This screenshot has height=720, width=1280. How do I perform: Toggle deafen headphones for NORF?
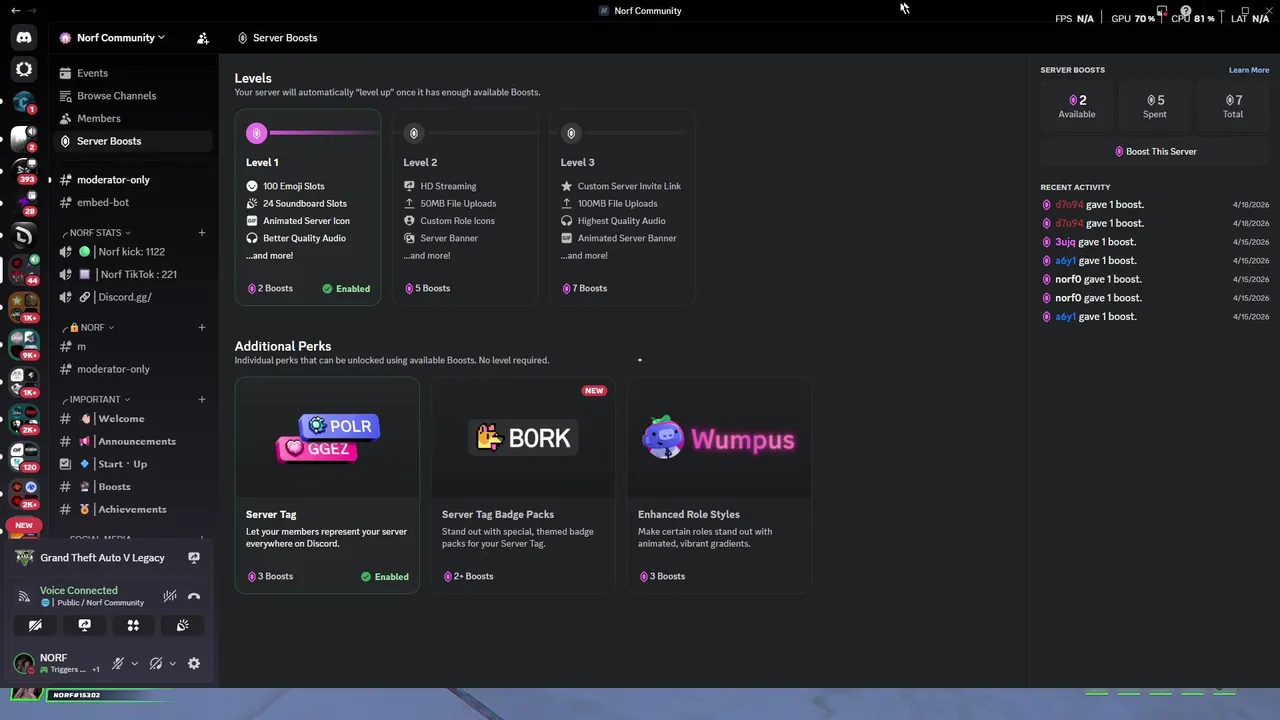click(x=156, y=663)
